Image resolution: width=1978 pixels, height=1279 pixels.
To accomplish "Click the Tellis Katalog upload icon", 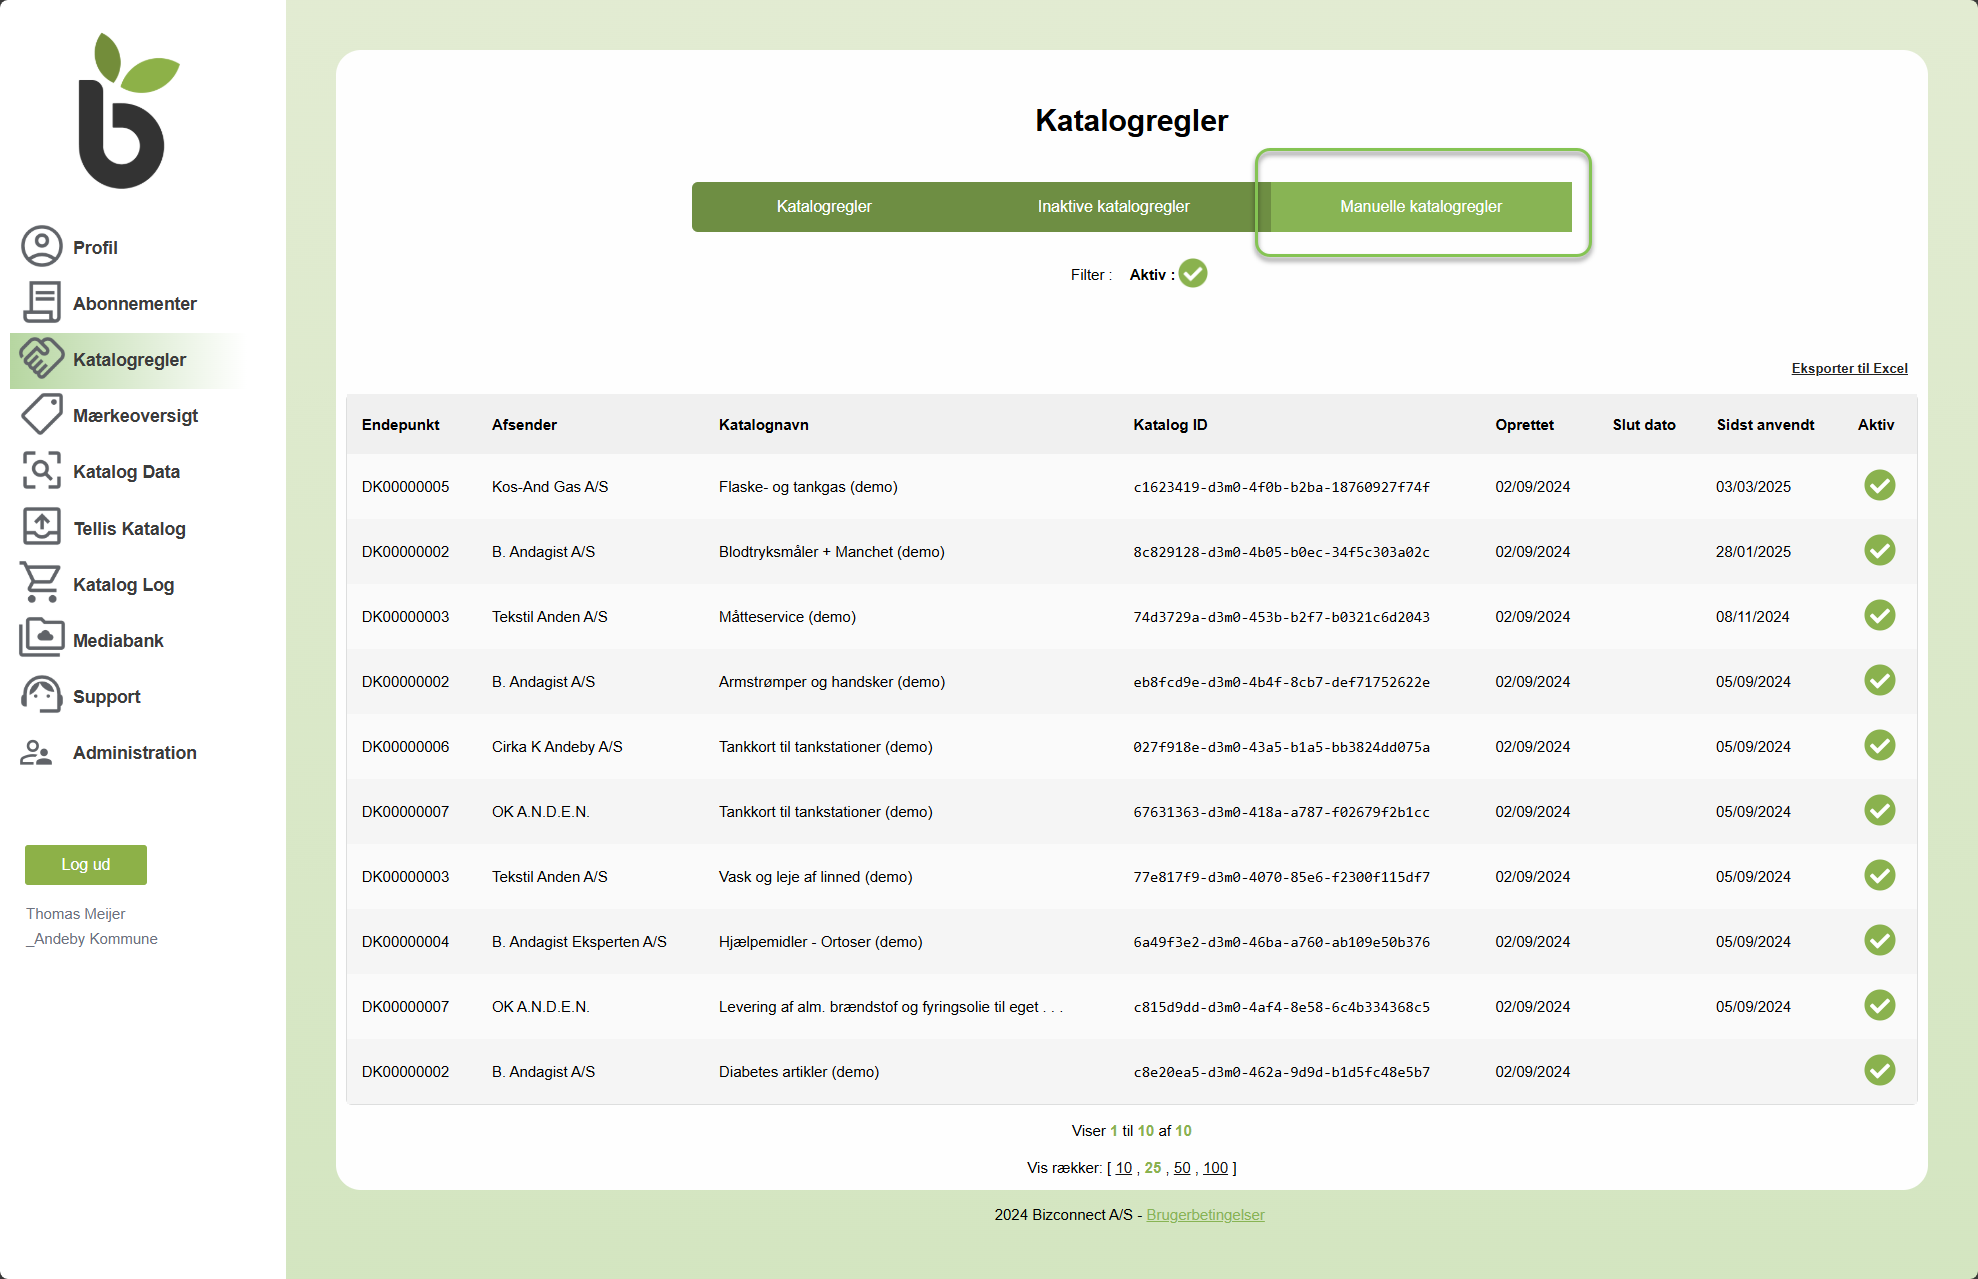I will tap(42, 527).
